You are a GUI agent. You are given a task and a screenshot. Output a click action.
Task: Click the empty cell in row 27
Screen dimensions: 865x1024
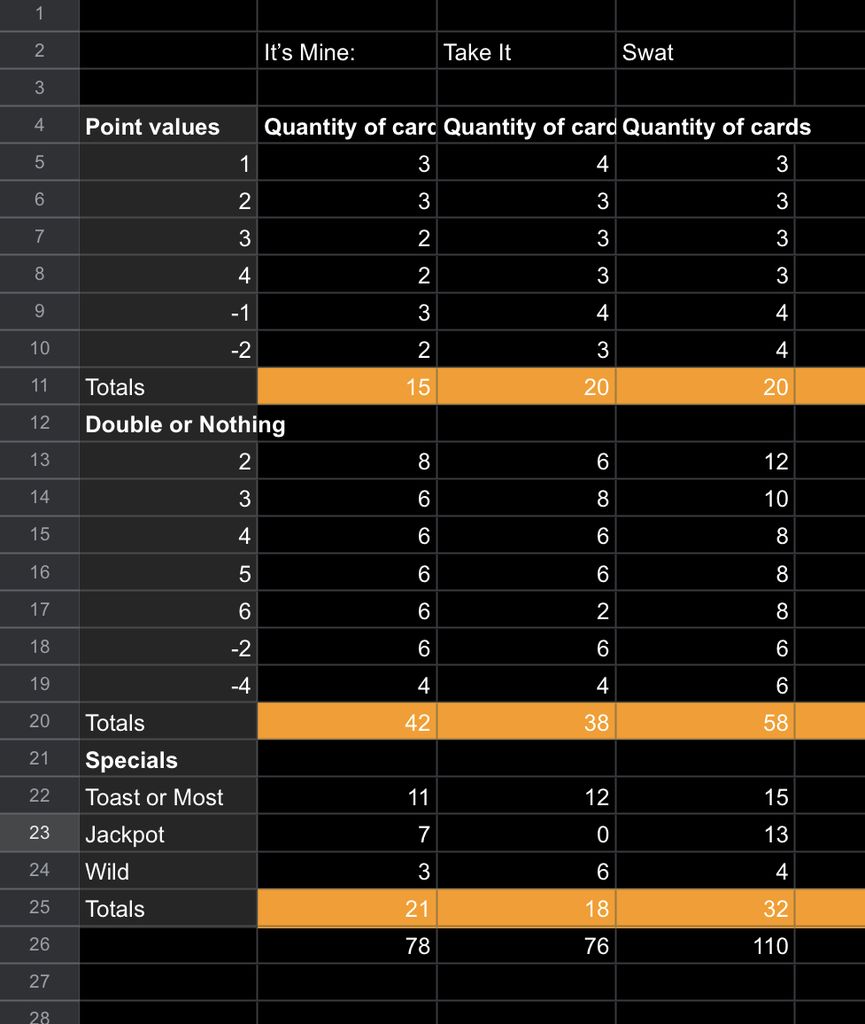(345, 982)
